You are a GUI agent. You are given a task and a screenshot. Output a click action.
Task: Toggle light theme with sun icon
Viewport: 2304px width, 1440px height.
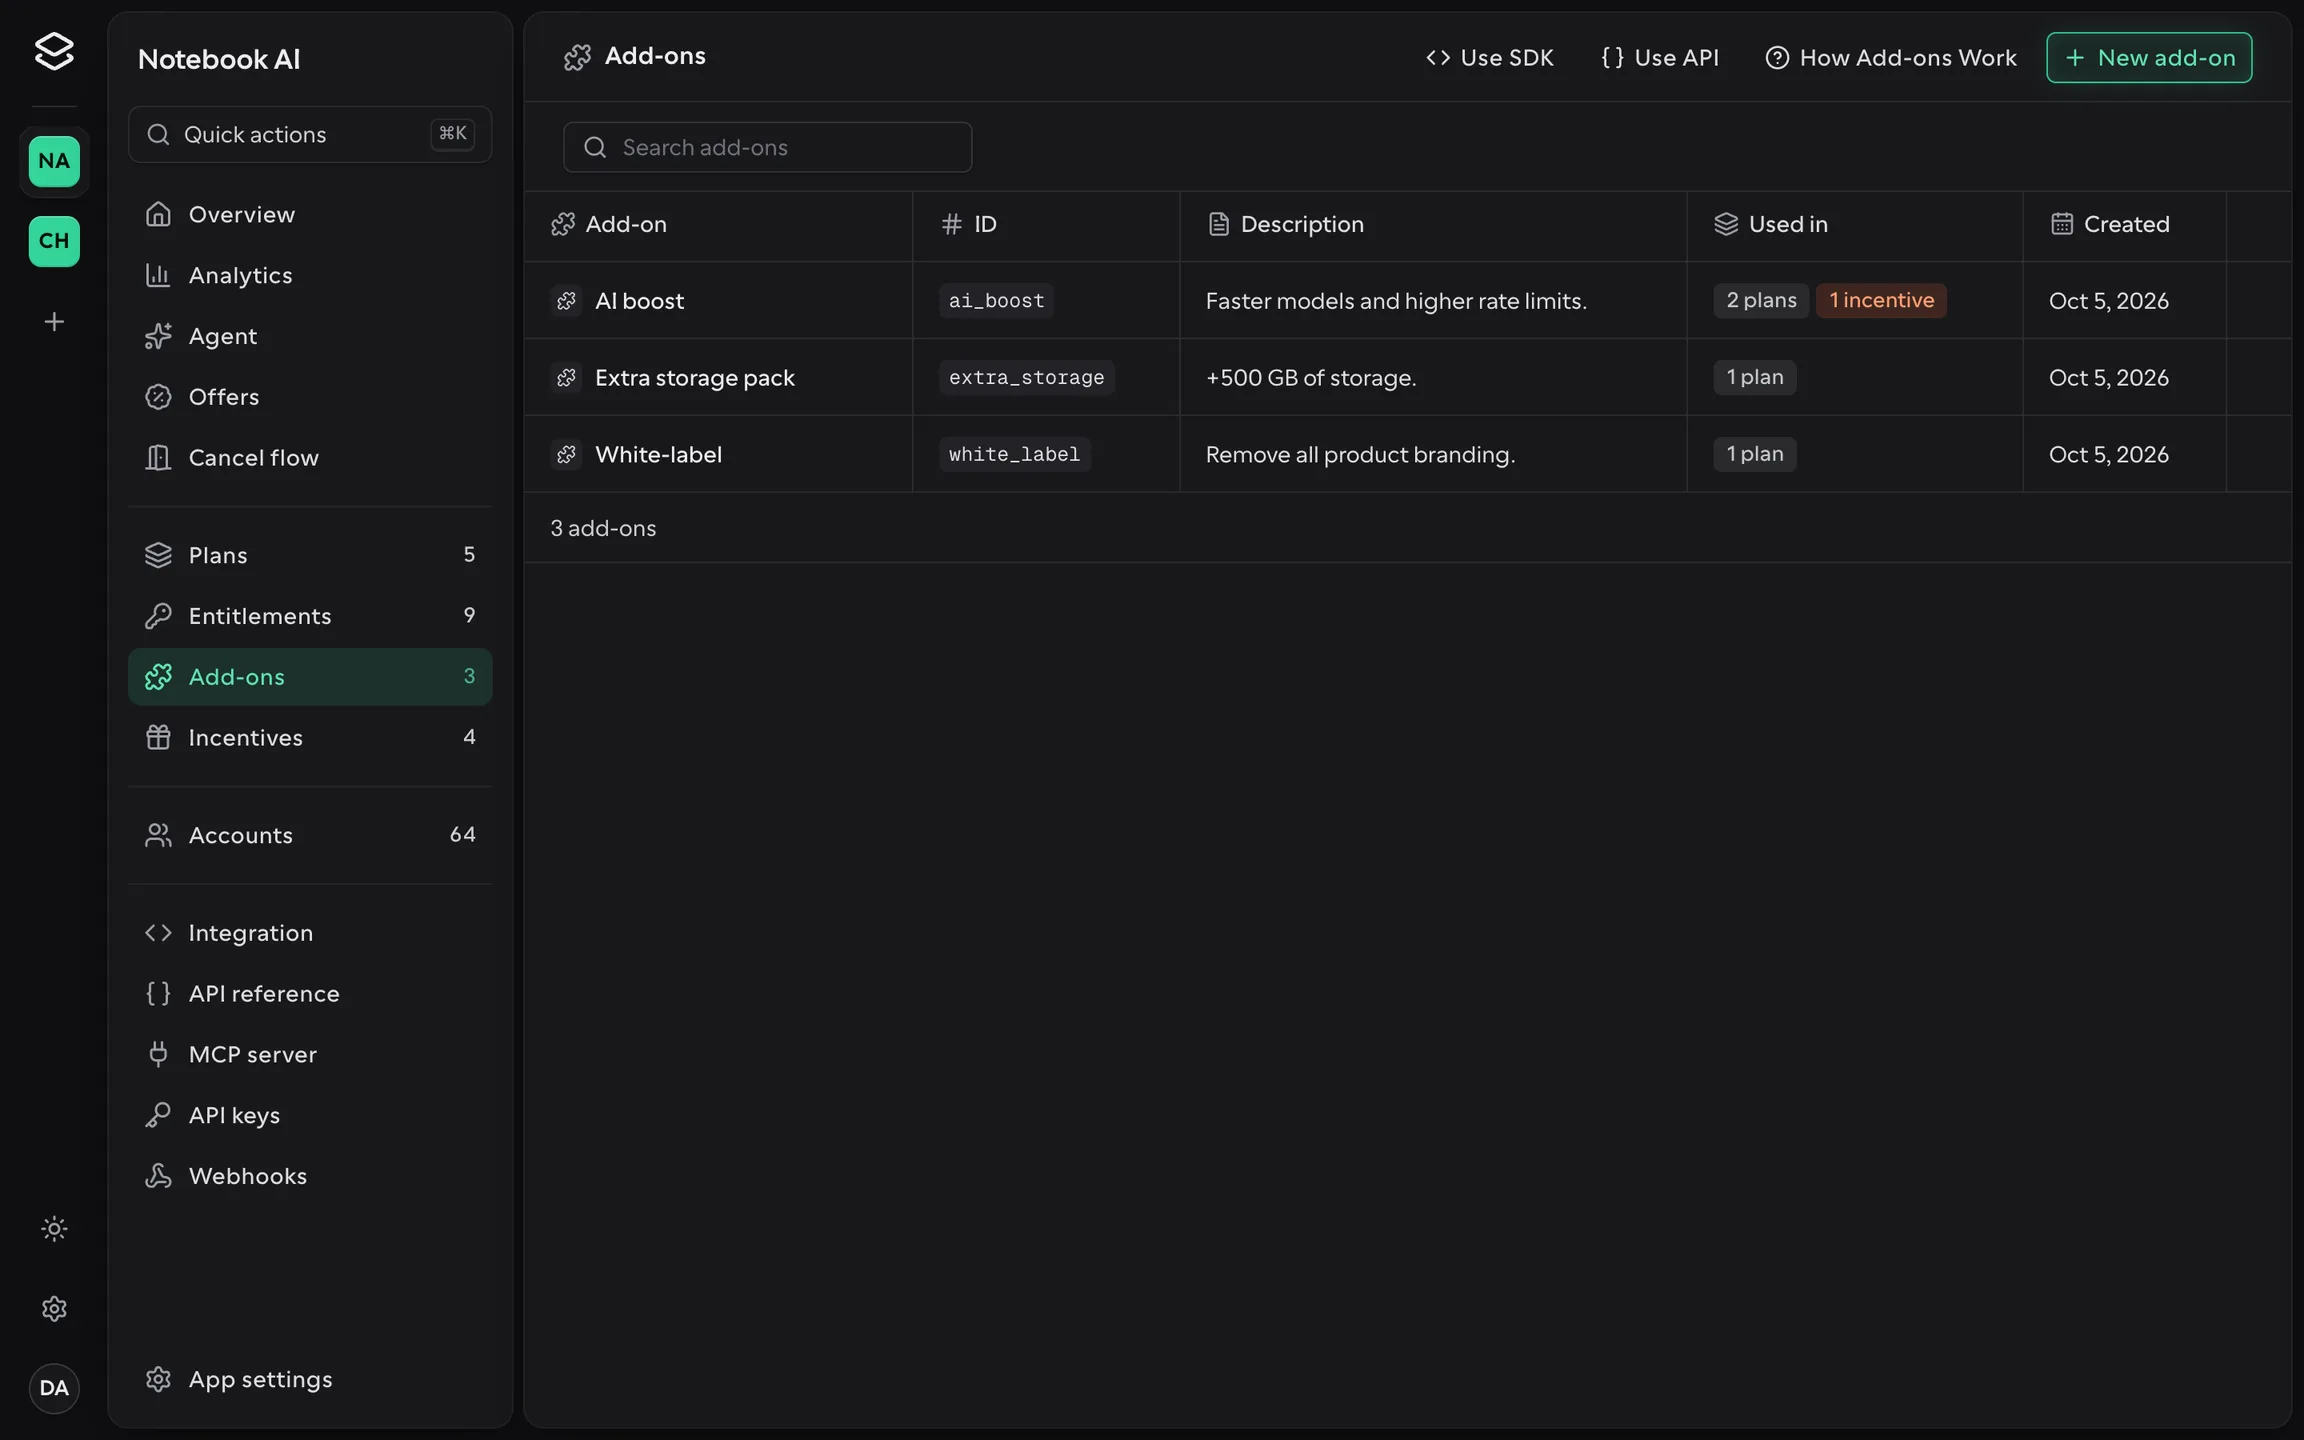click(54, 1228)
